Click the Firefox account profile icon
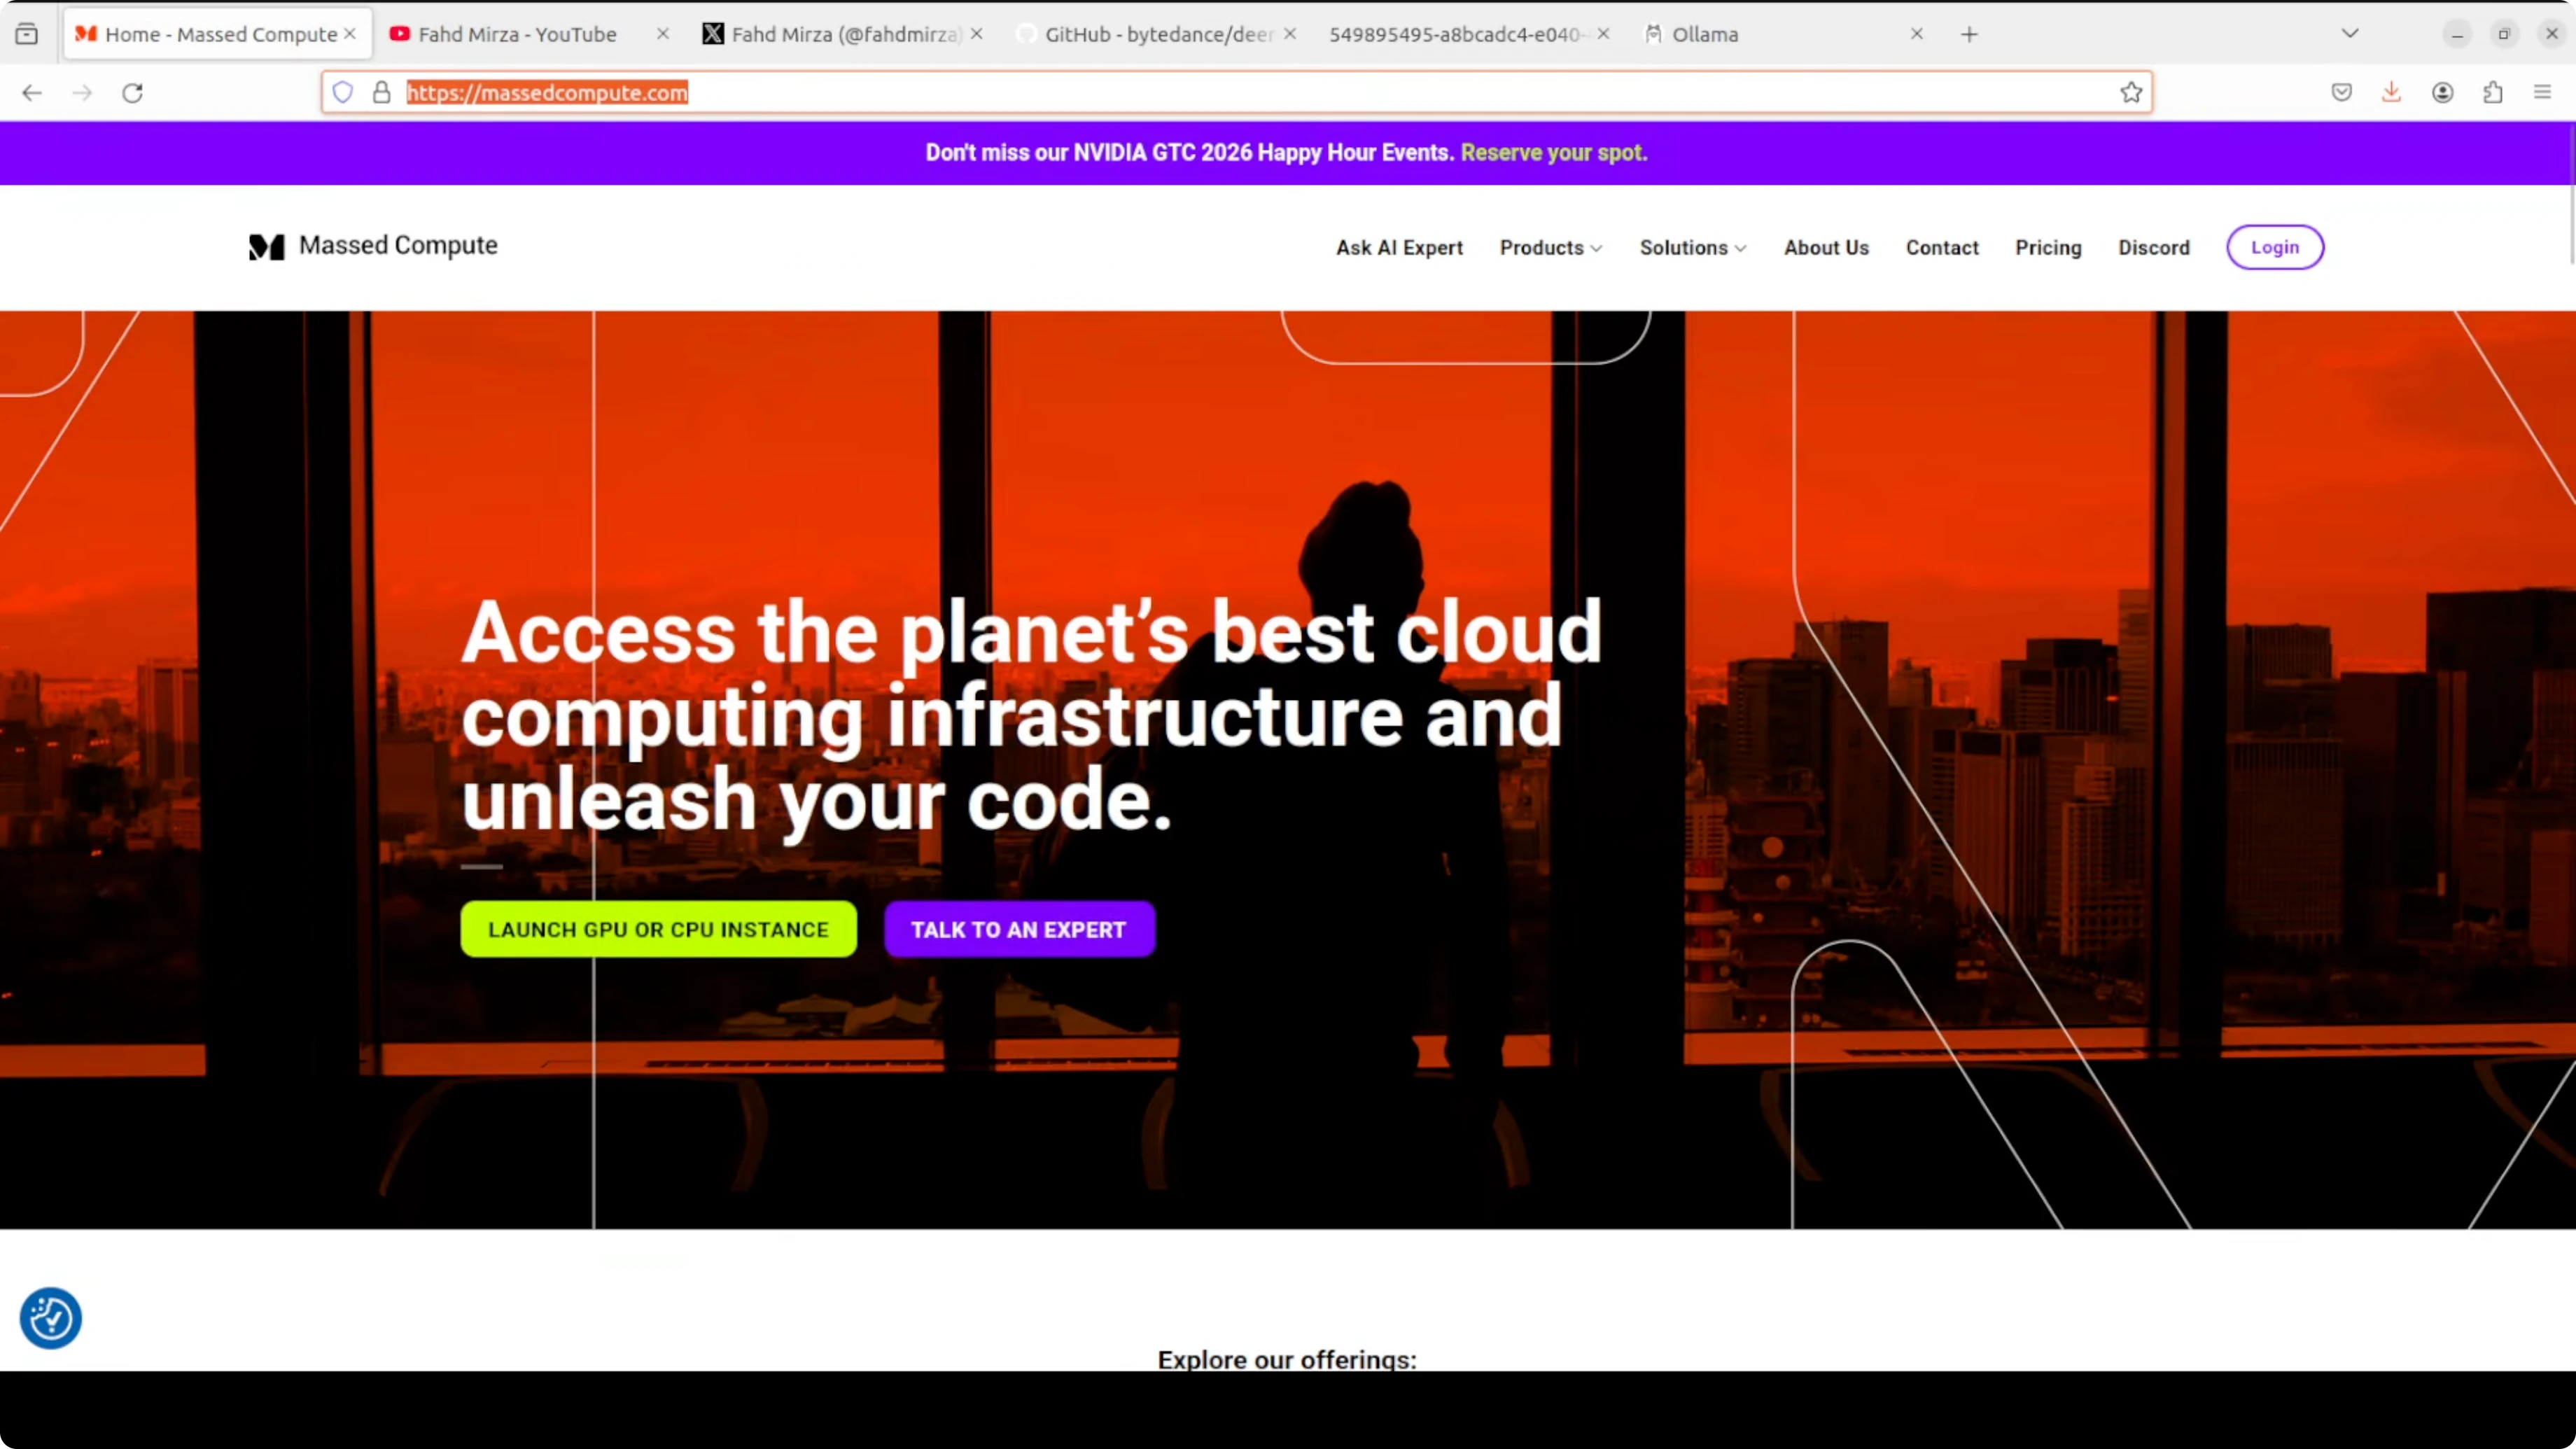The width and height of the screenshot is (2576, 1449). 2442,93
